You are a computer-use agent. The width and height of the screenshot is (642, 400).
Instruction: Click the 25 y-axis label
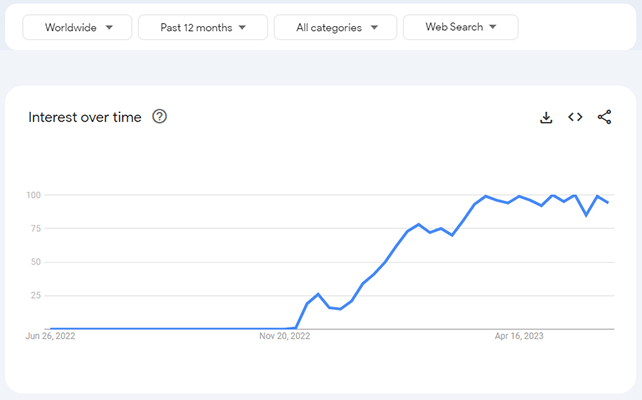(x=36, y=296)
